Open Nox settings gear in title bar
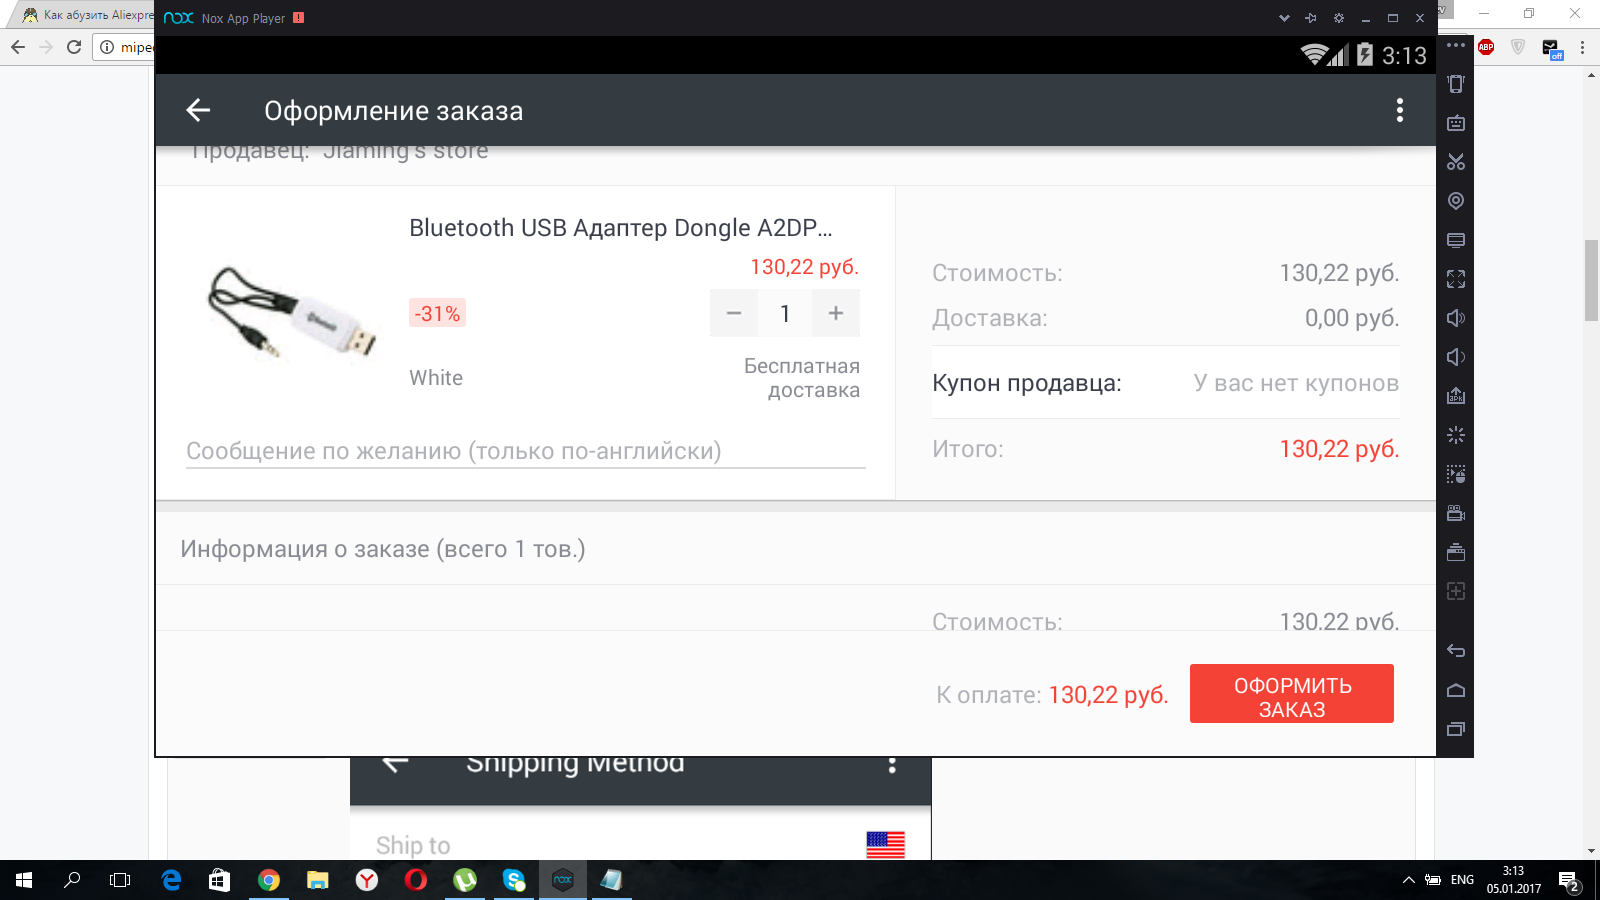The height and width of the screenshot is (900, 1600). pyautogui.click(x=1338, y=18)
